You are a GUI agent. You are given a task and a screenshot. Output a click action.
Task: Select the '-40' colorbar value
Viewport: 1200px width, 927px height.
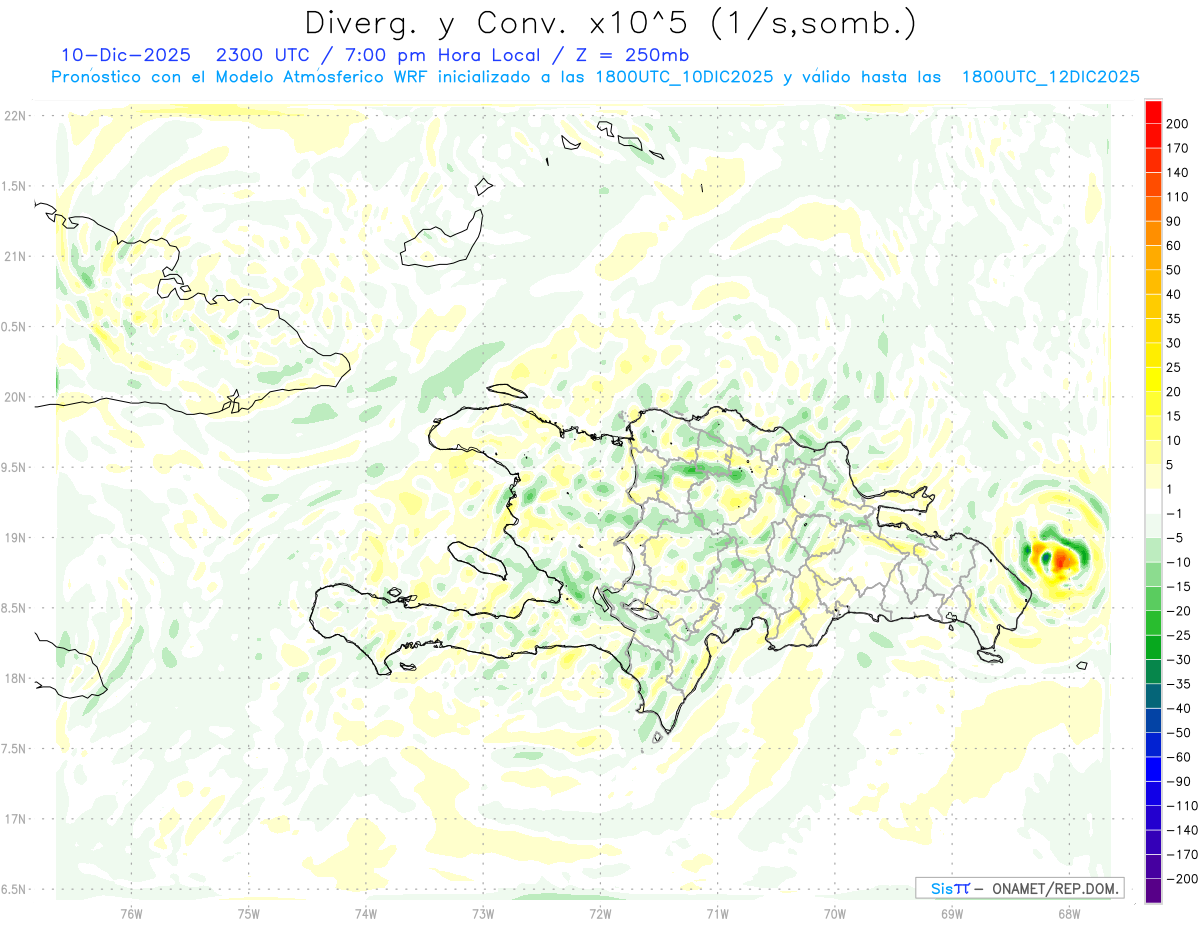pyautogui.click(x=1177, y=708)
